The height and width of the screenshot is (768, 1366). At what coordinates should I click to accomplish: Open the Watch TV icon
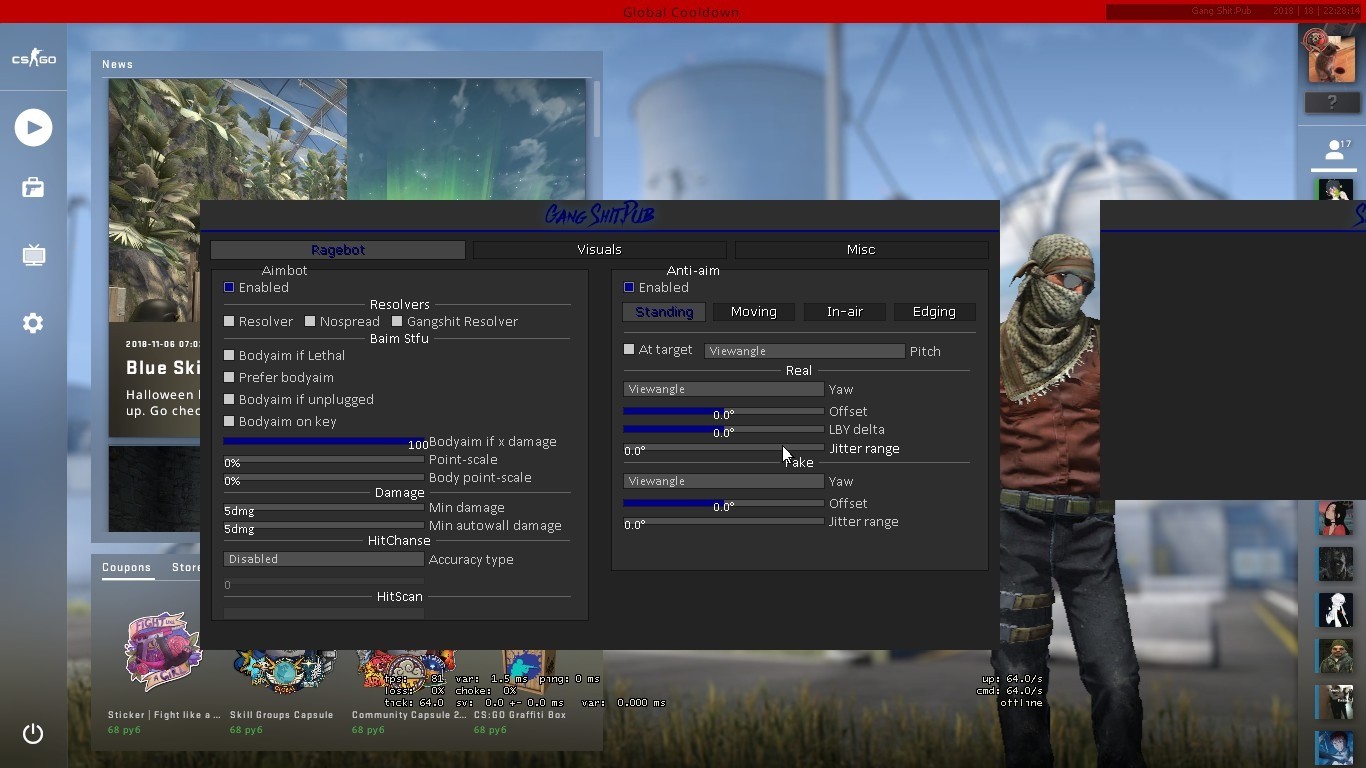[33, 256]
